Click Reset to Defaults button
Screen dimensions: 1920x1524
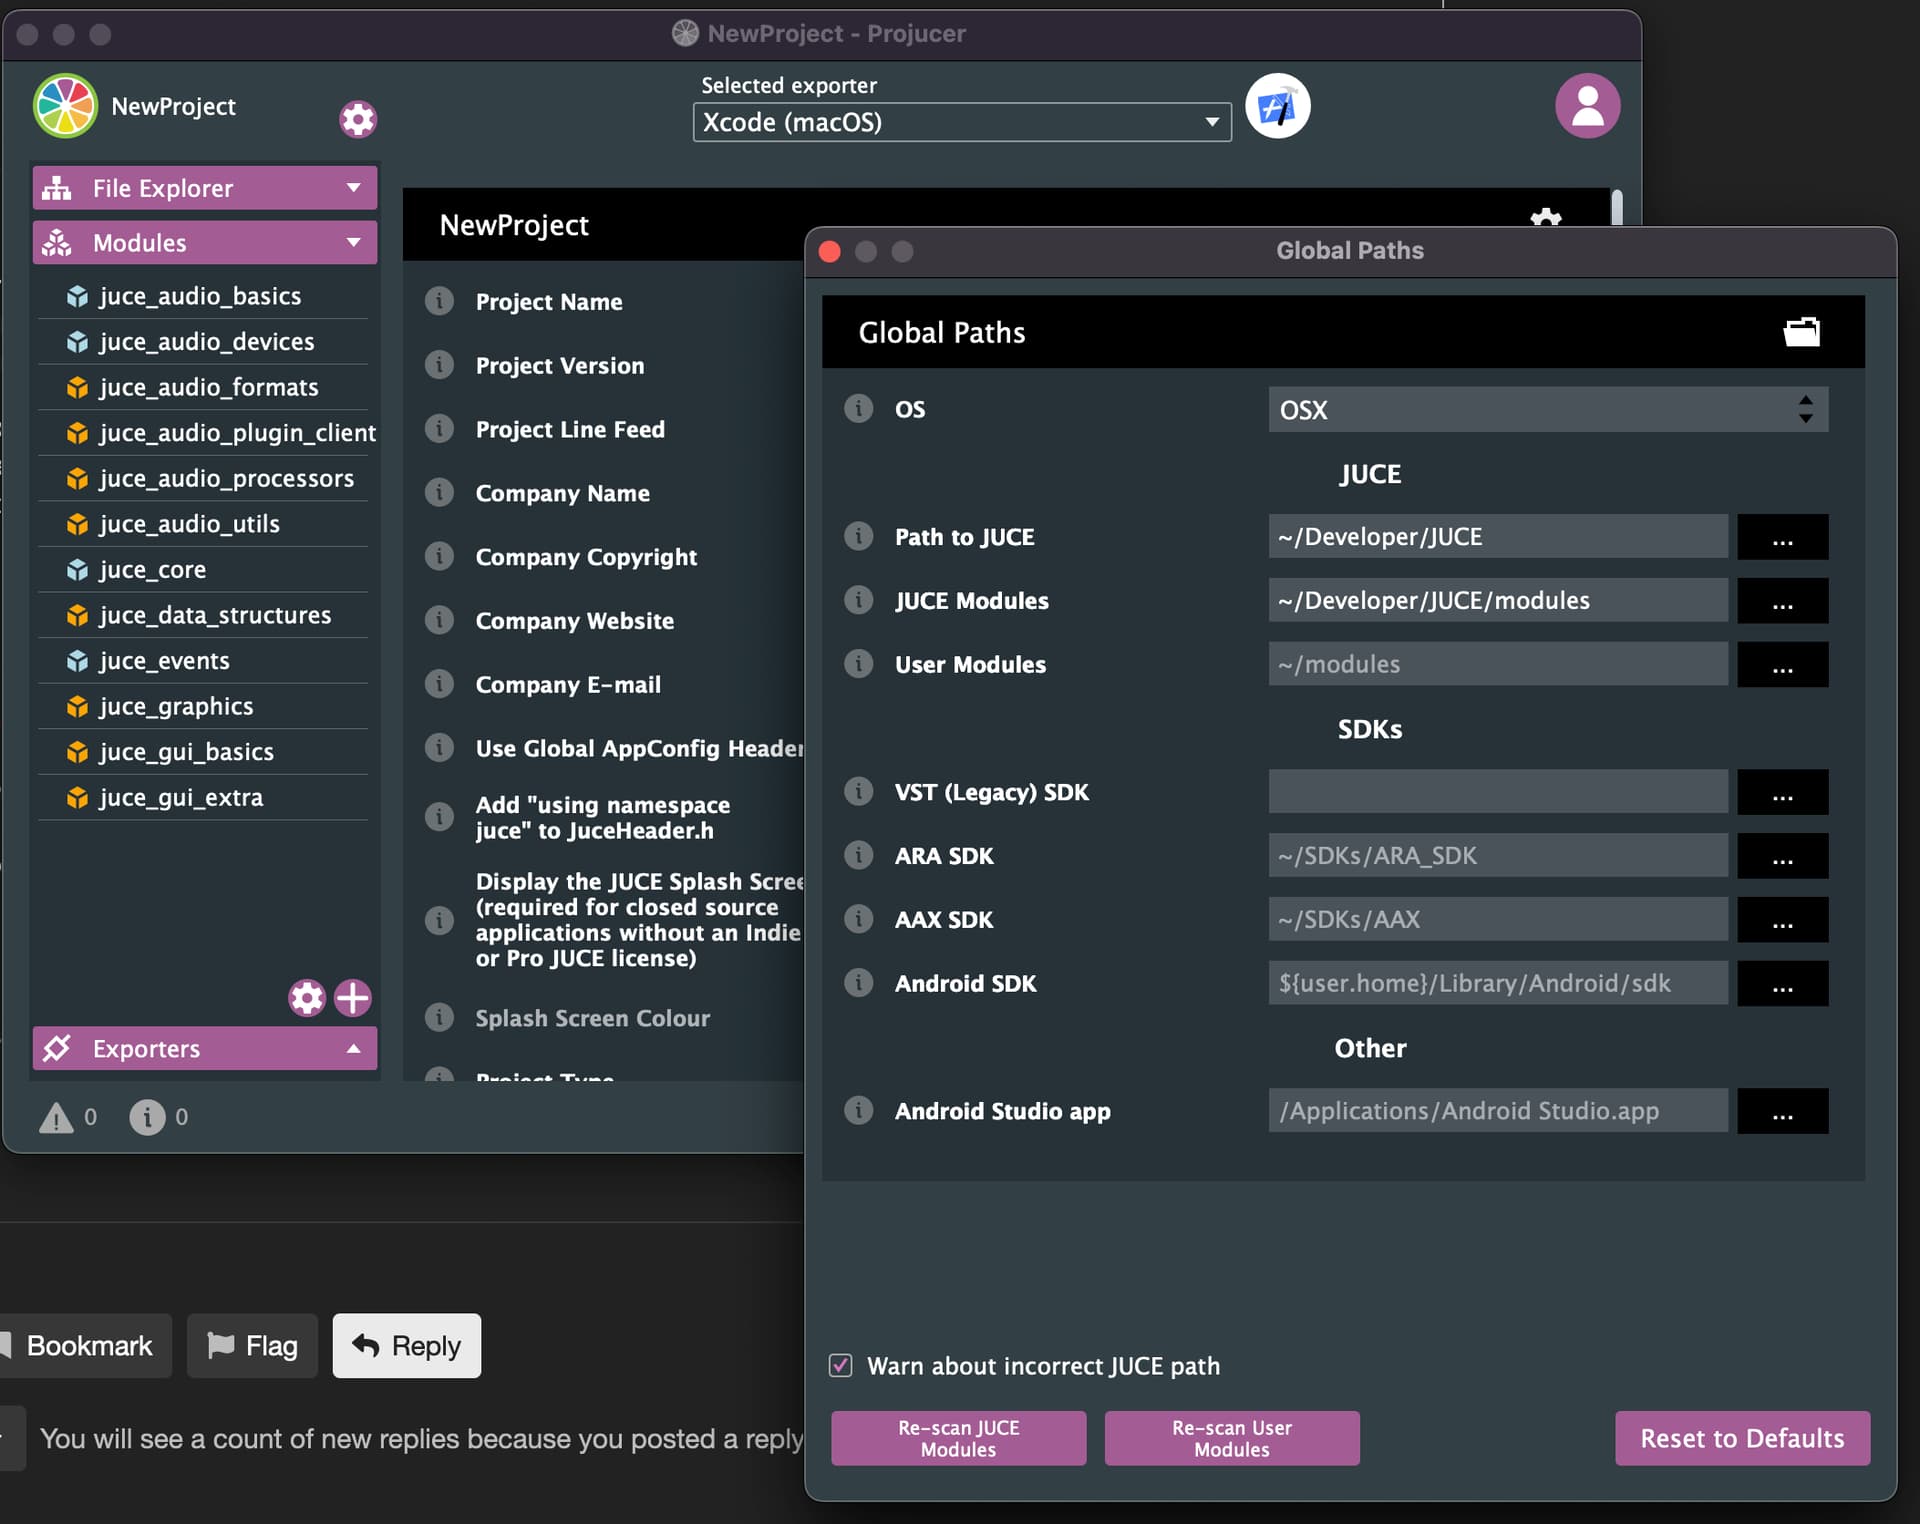(x=1743, y=1438)
